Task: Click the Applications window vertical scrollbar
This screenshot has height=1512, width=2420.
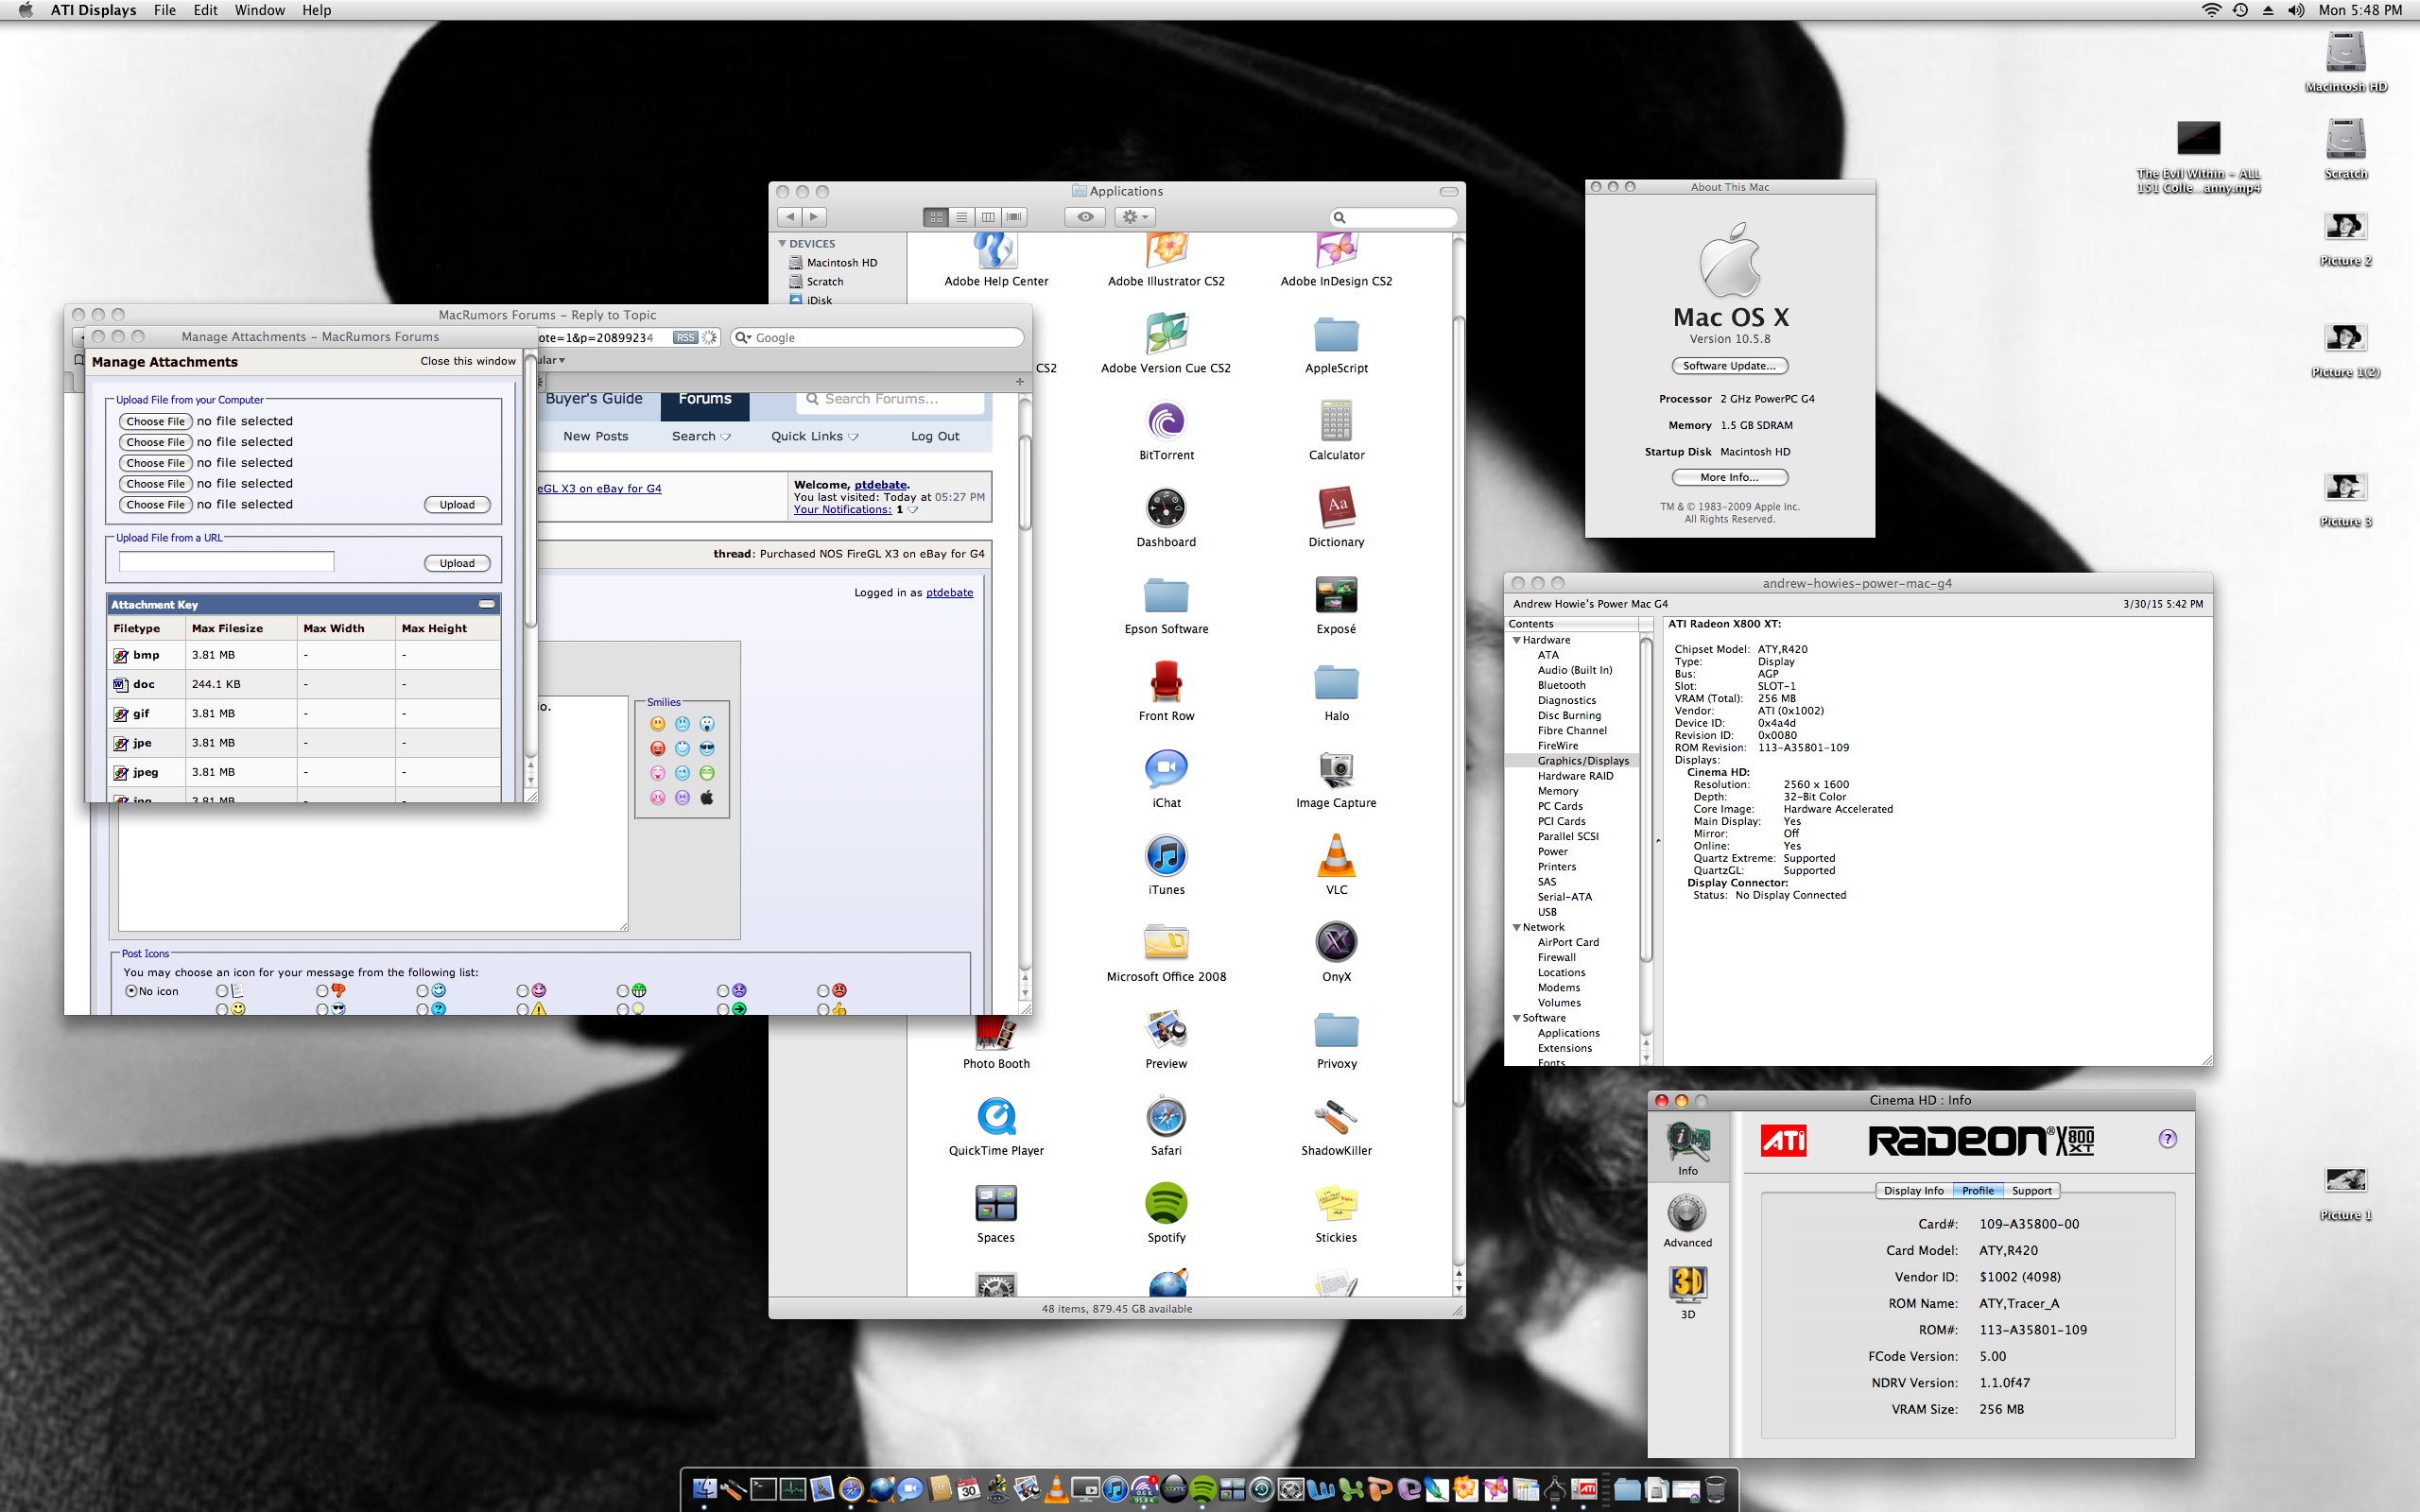Action: coord(1458,700)
